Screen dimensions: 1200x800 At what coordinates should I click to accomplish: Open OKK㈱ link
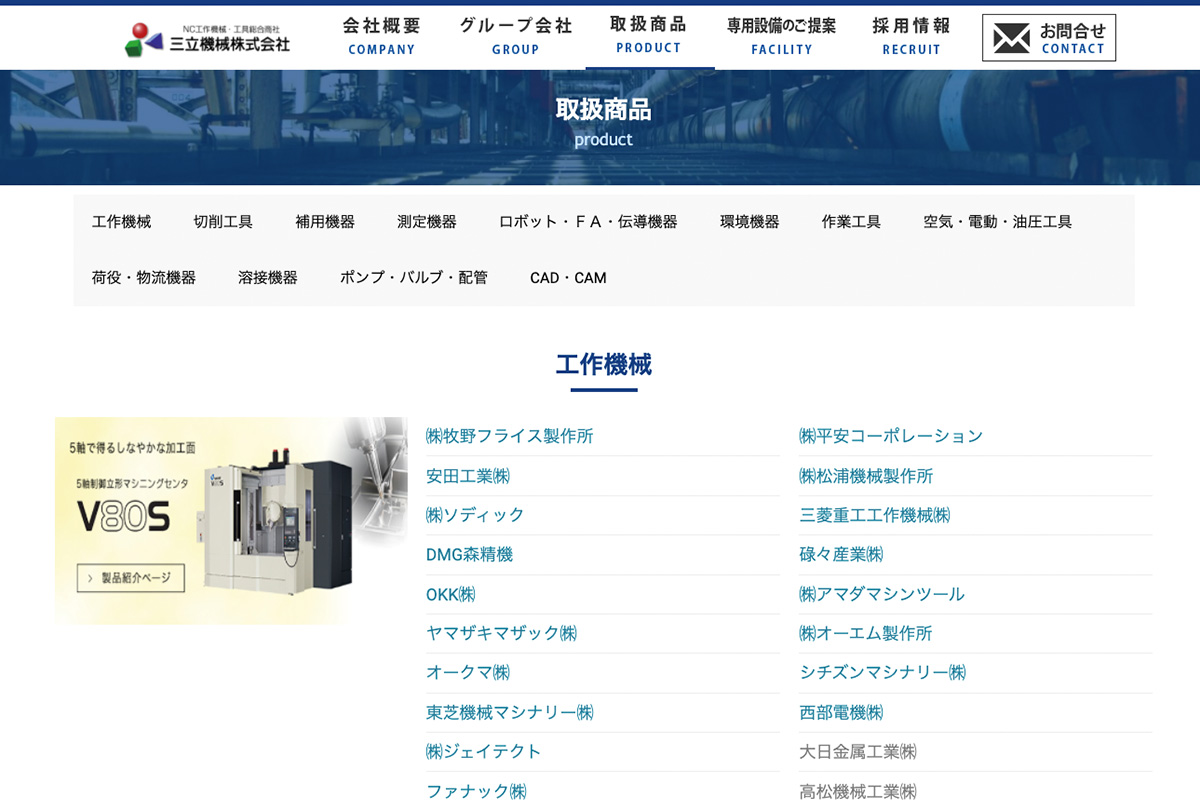[451, 595]
